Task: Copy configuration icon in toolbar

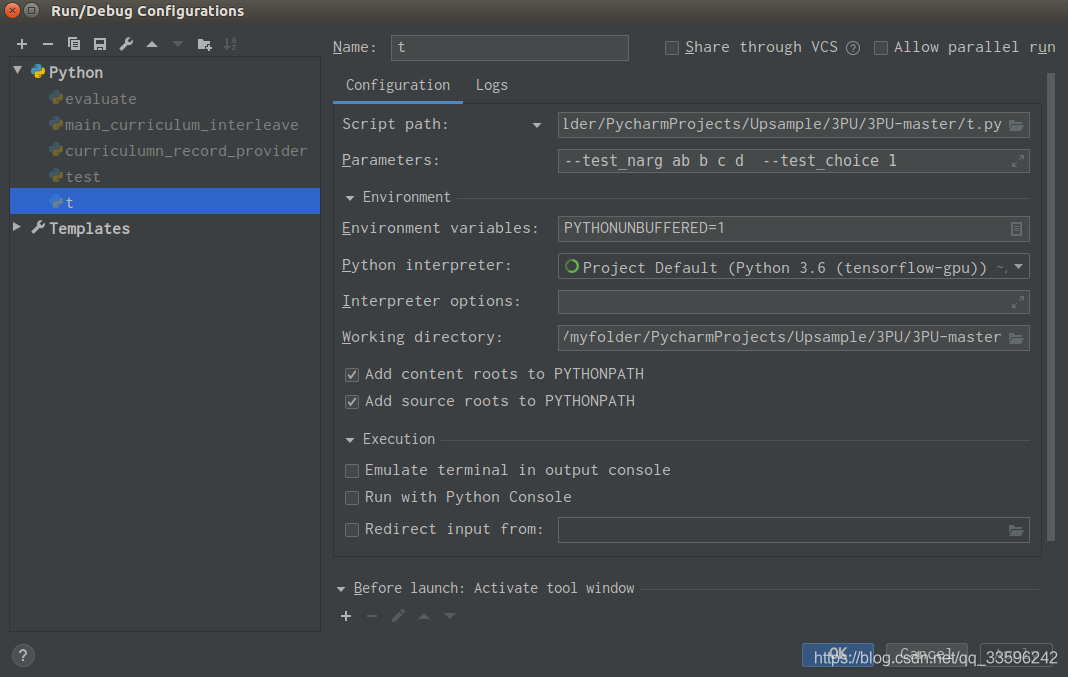Action: pos(74,44)
